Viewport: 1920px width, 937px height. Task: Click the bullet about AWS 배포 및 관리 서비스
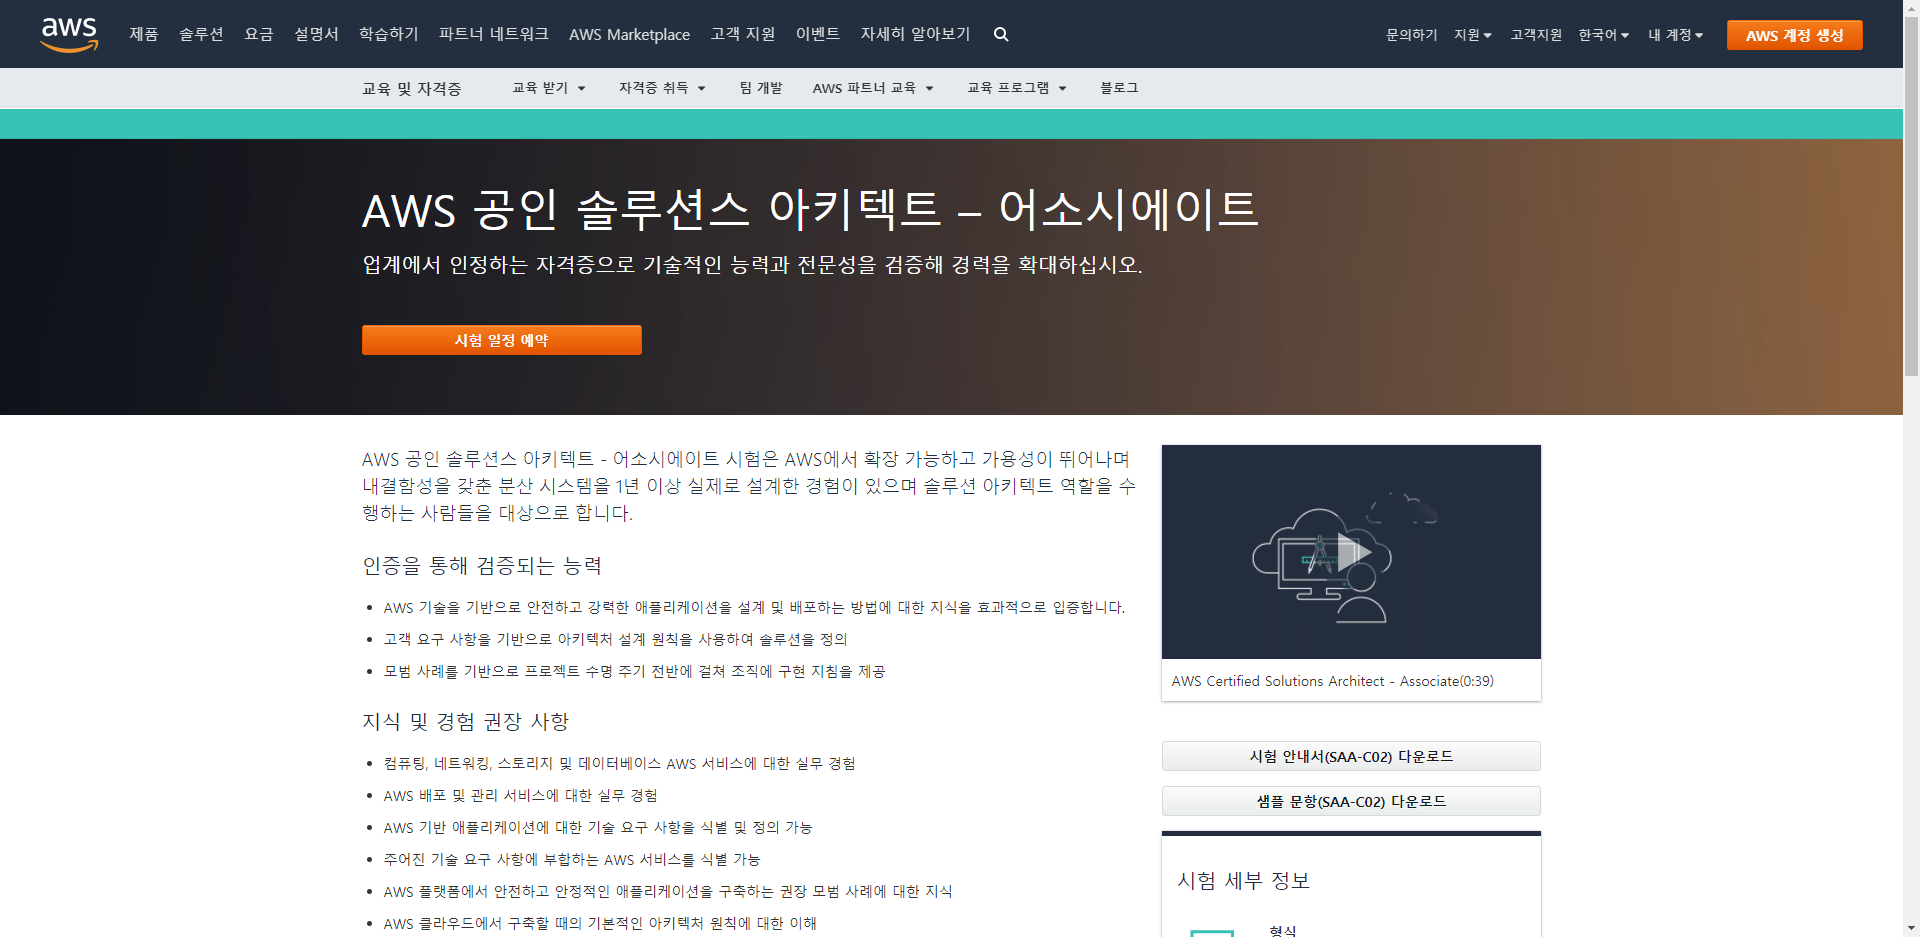pyautogui.click(x=520, y=795)
